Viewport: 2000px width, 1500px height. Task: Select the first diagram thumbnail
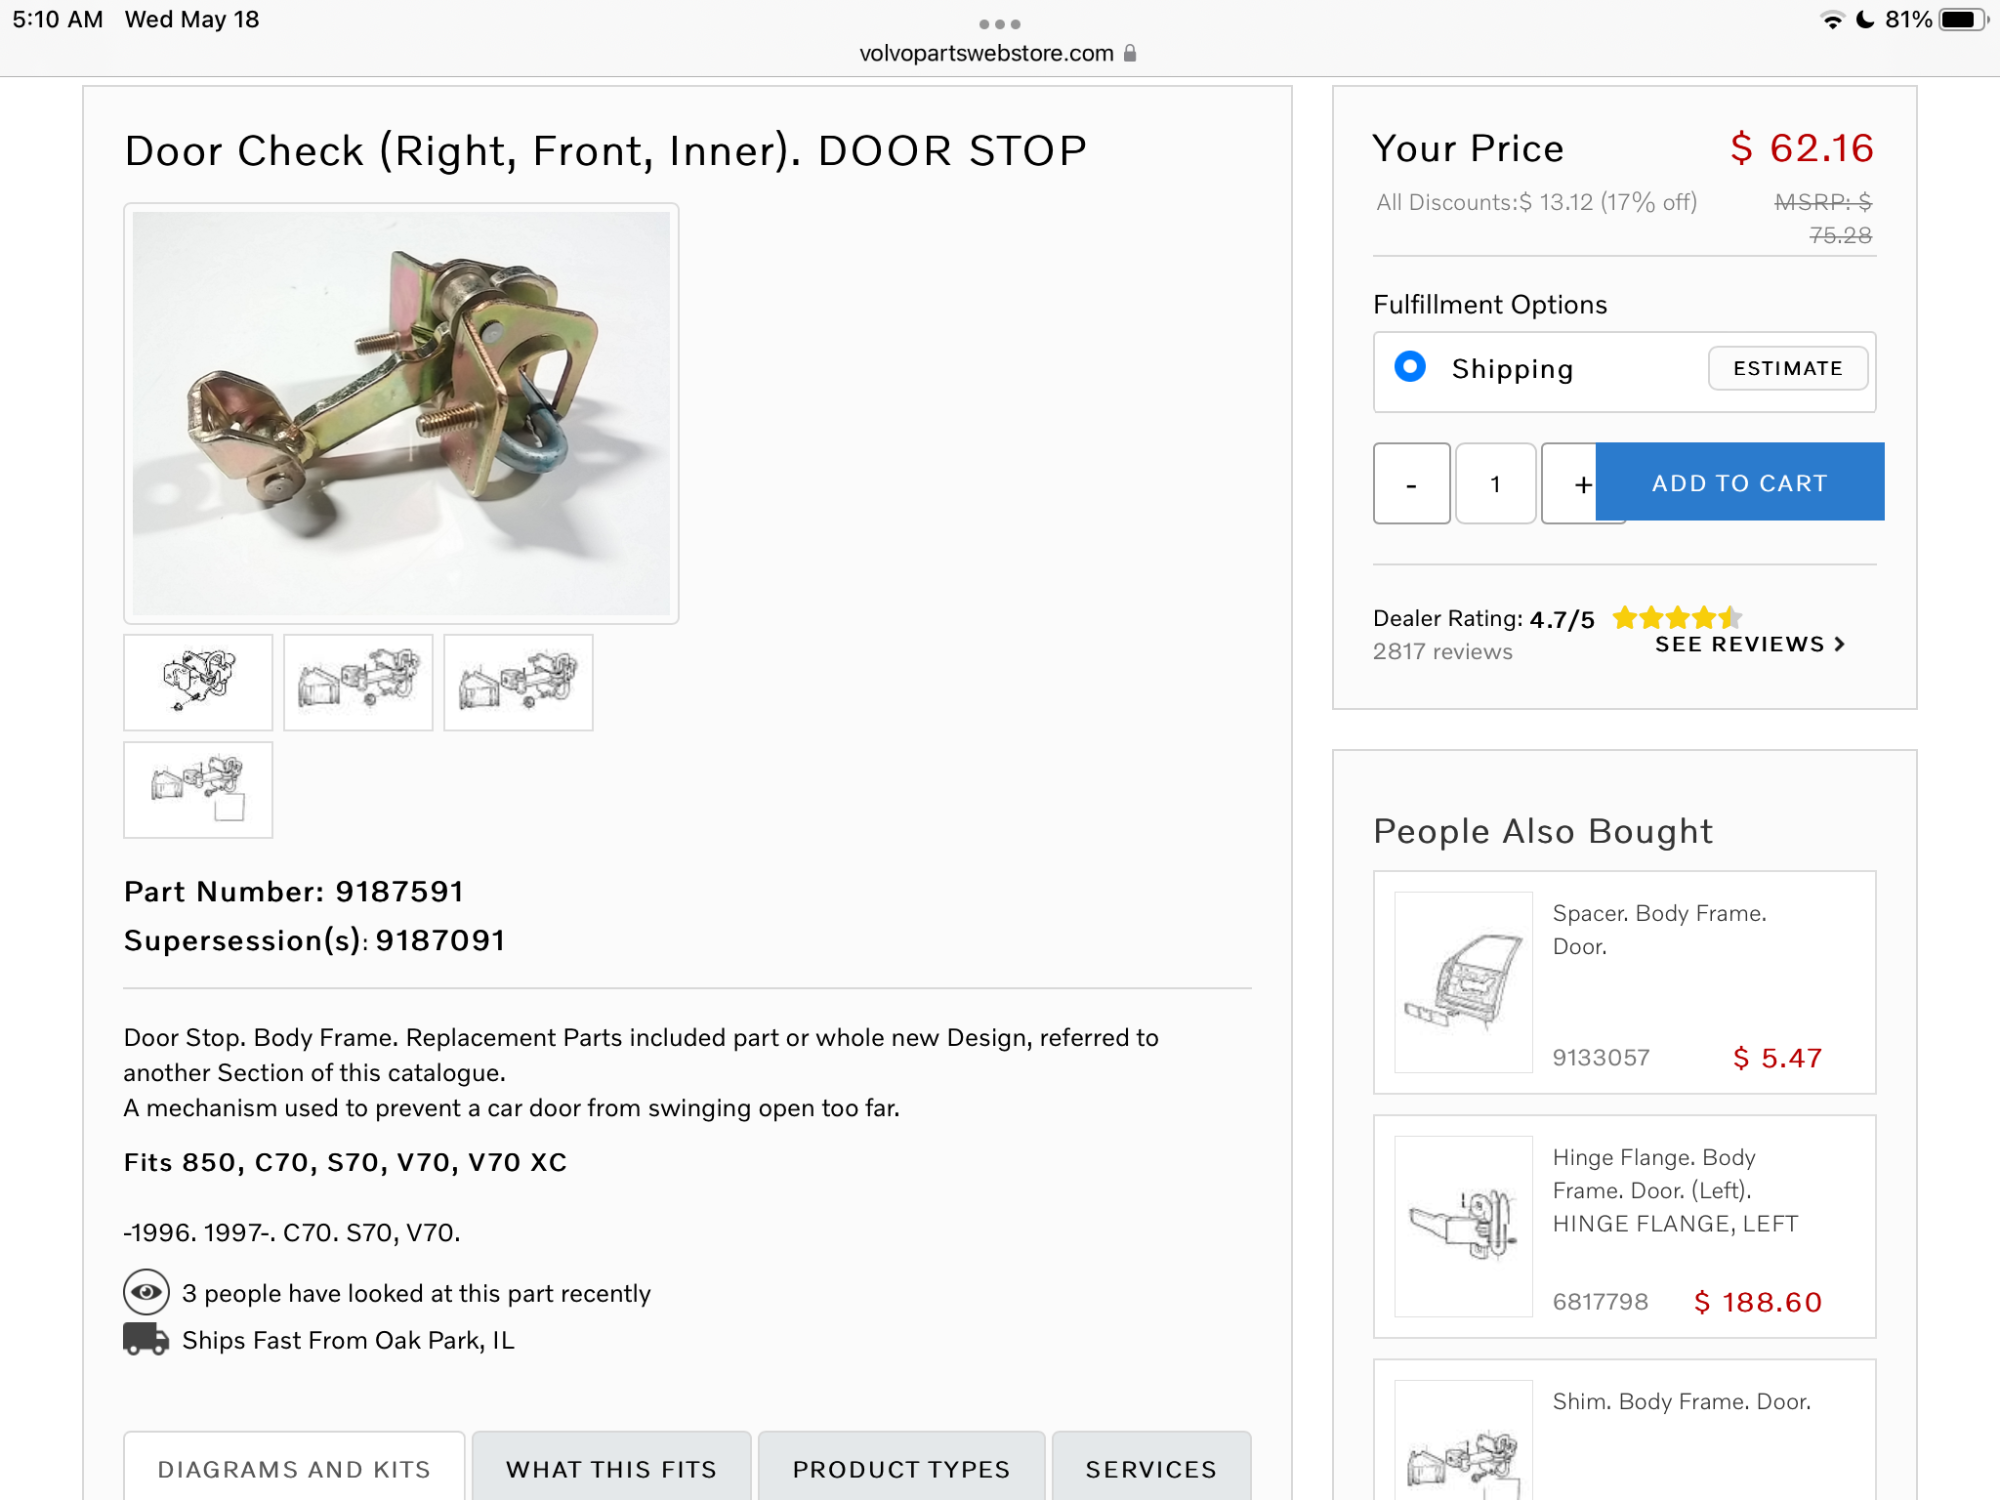198,682
